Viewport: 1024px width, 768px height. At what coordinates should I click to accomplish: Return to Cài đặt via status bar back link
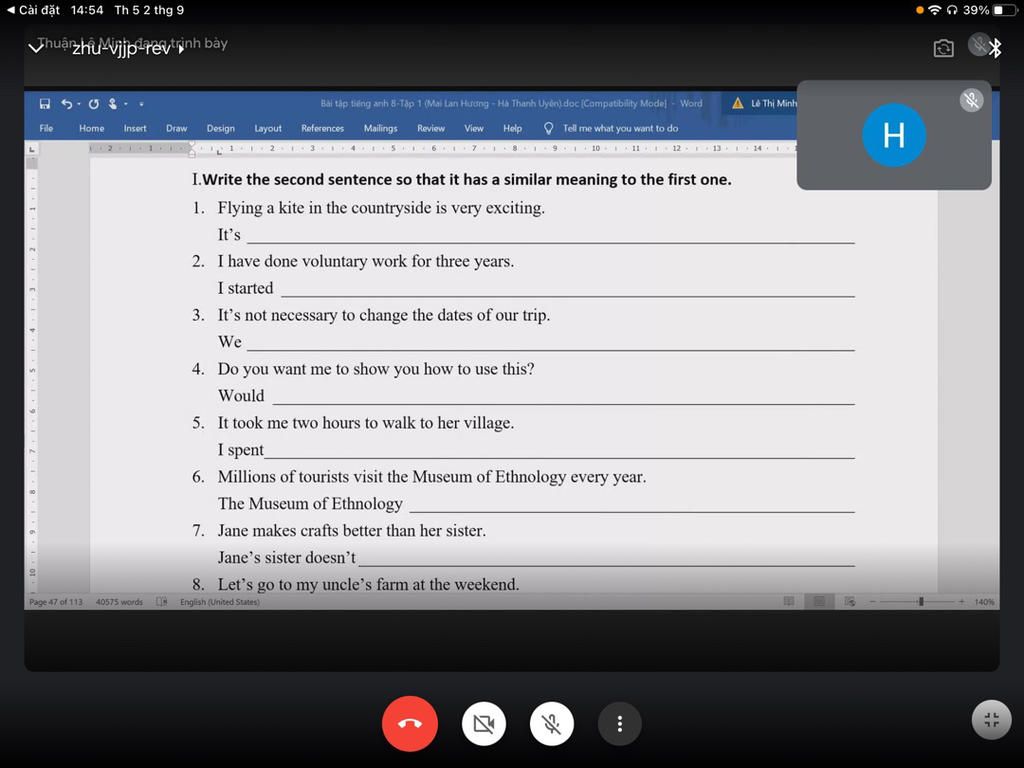pos(33,10)
